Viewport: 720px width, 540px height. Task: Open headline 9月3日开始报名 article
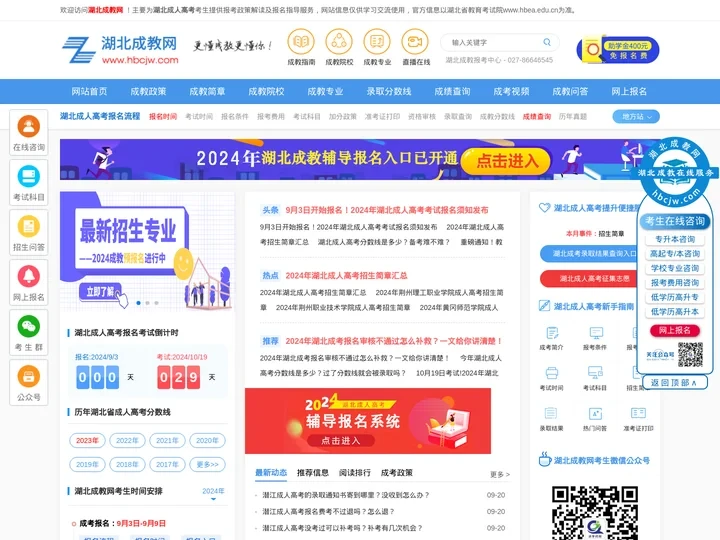[387, 210]
